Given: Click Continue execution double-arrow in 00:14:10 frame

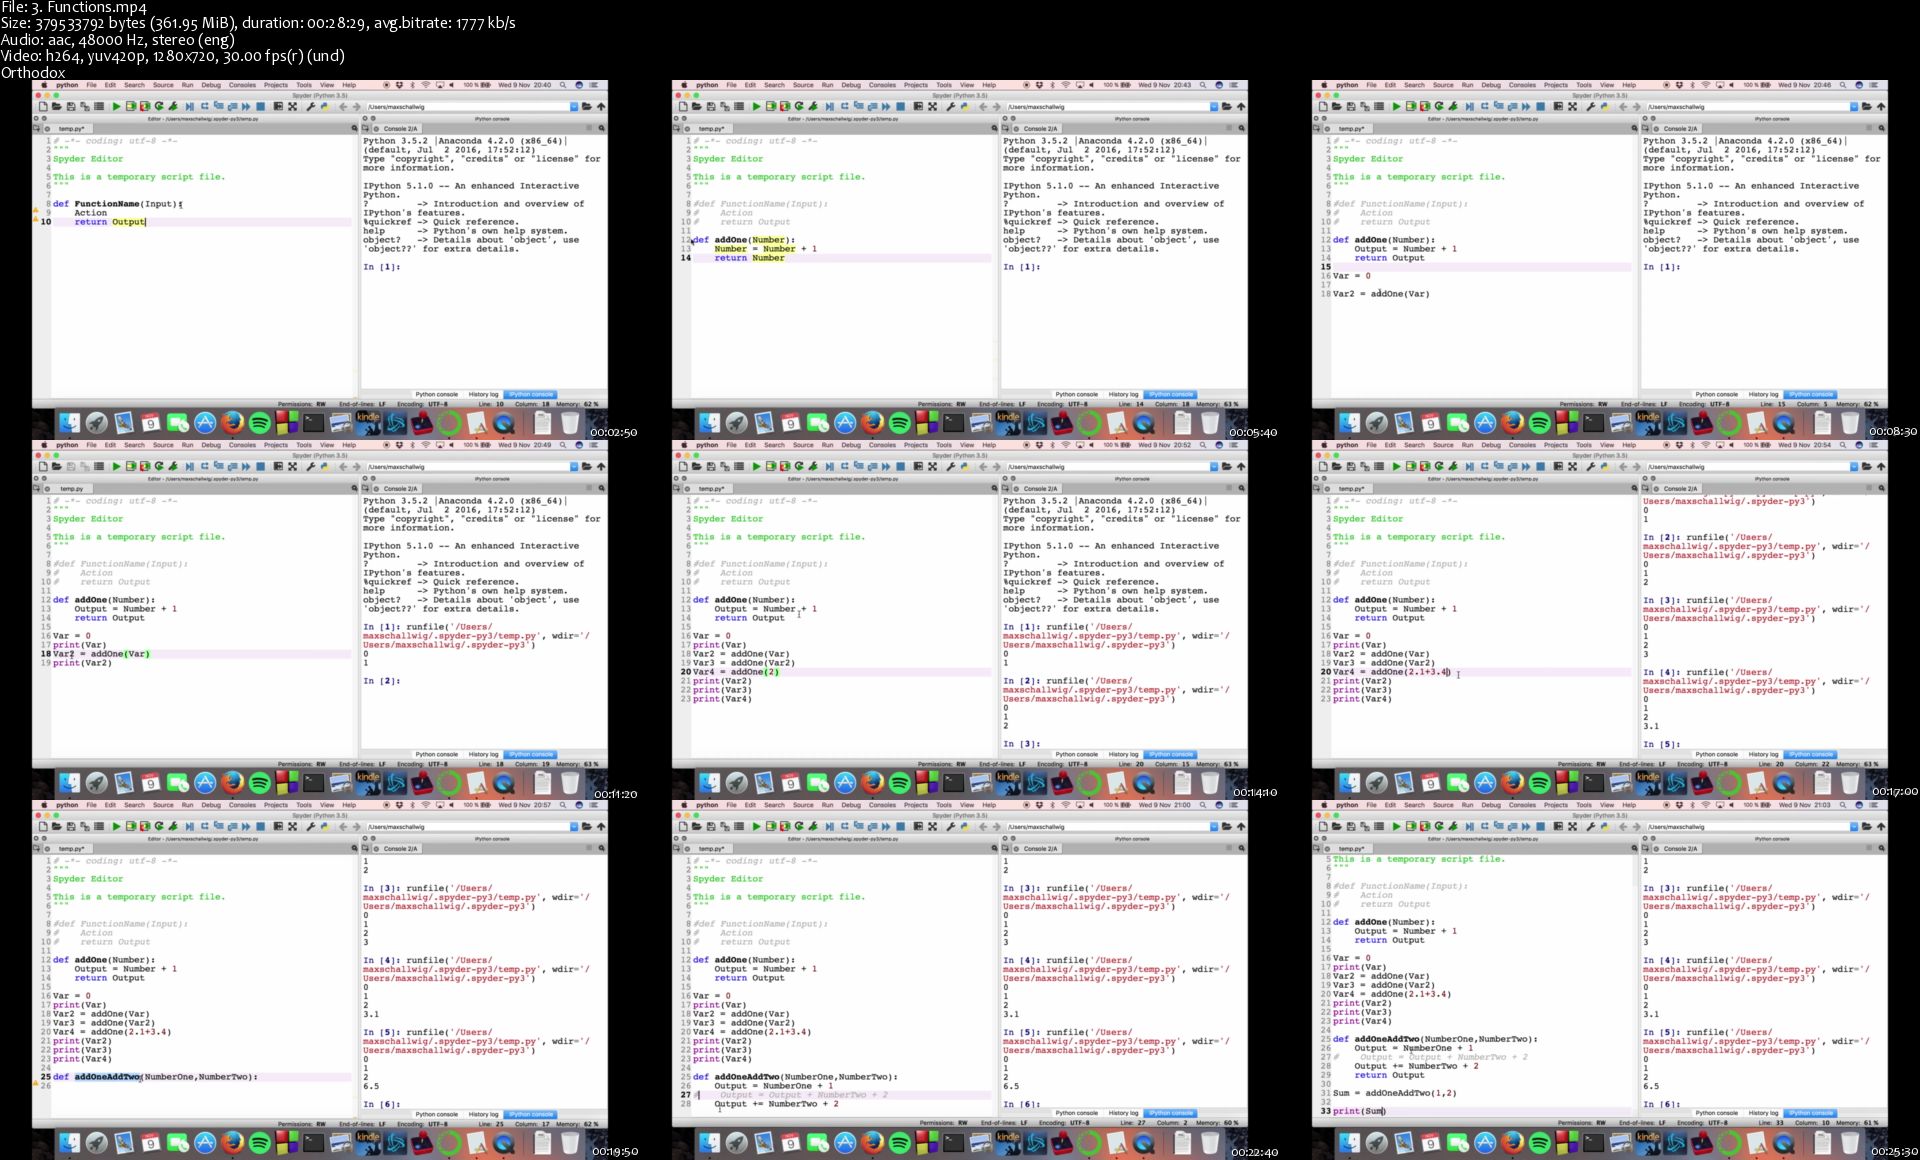Looking at the screenshot, I should click(x=886, y=466).
